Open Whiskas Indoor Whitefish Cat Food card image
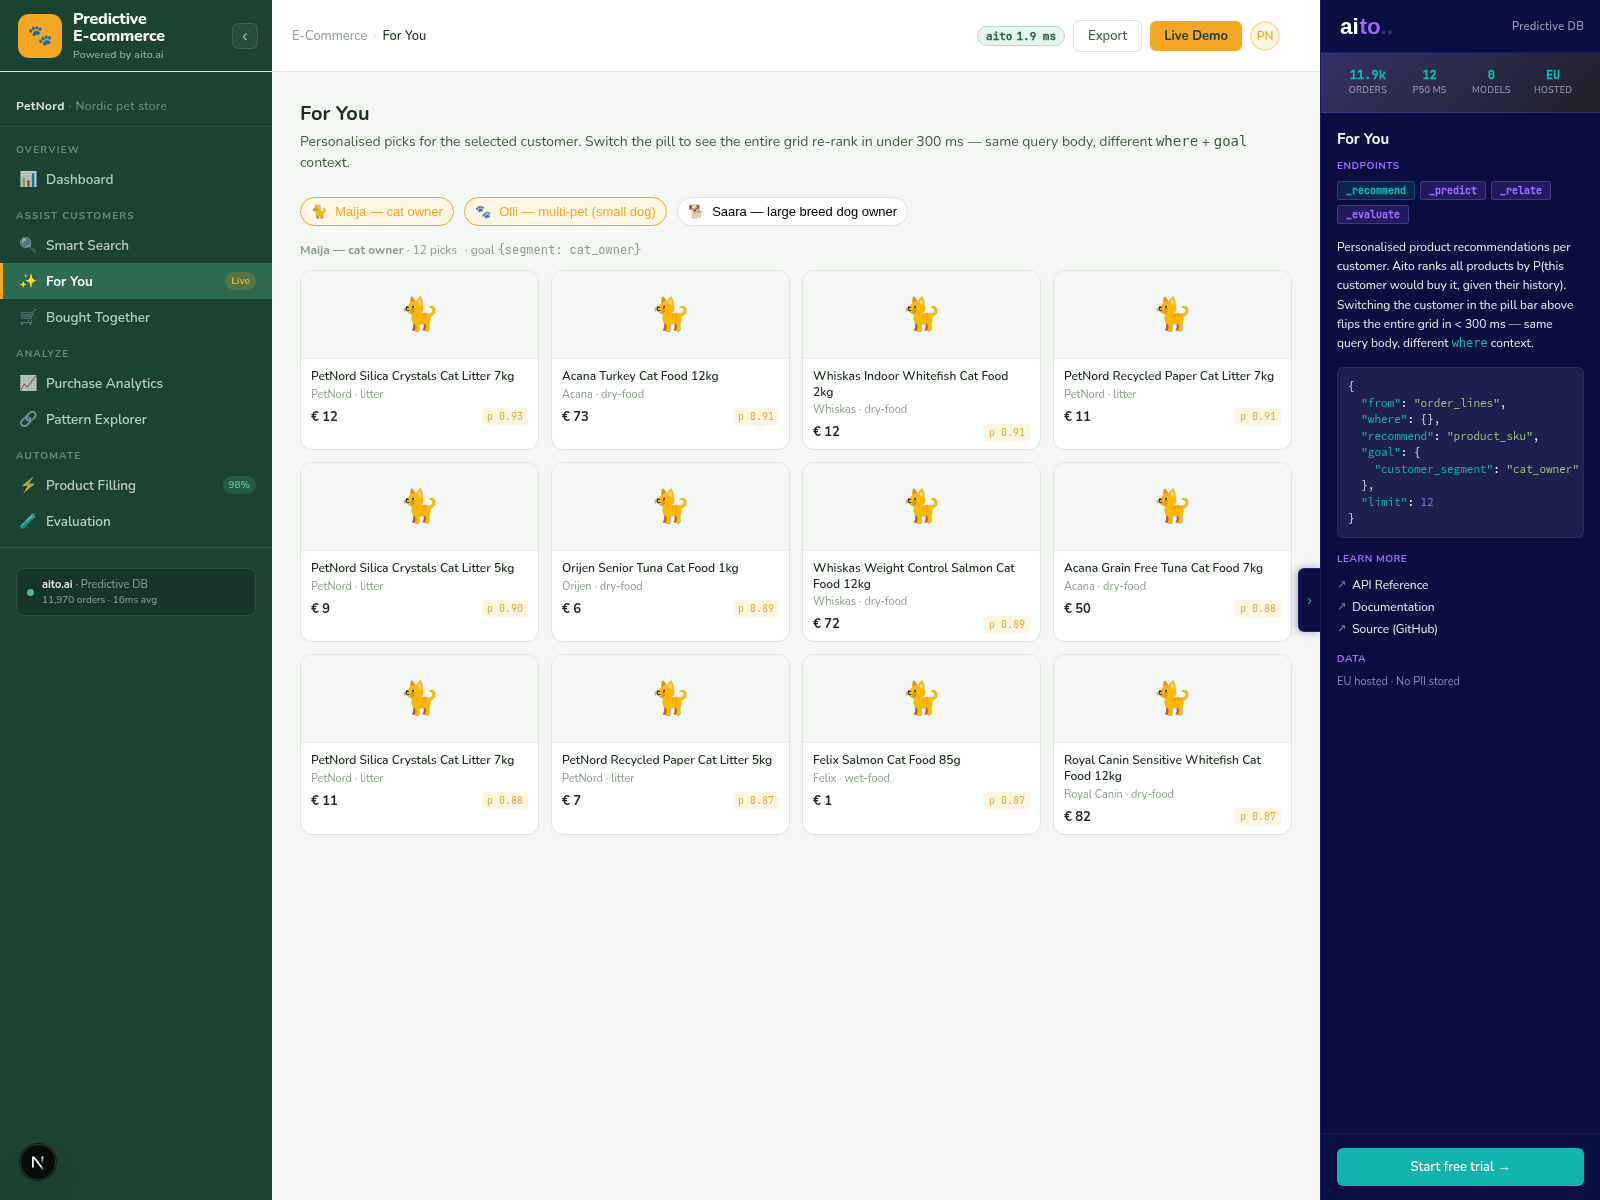Screen dimensions: 1600x1200 point(921,315)
